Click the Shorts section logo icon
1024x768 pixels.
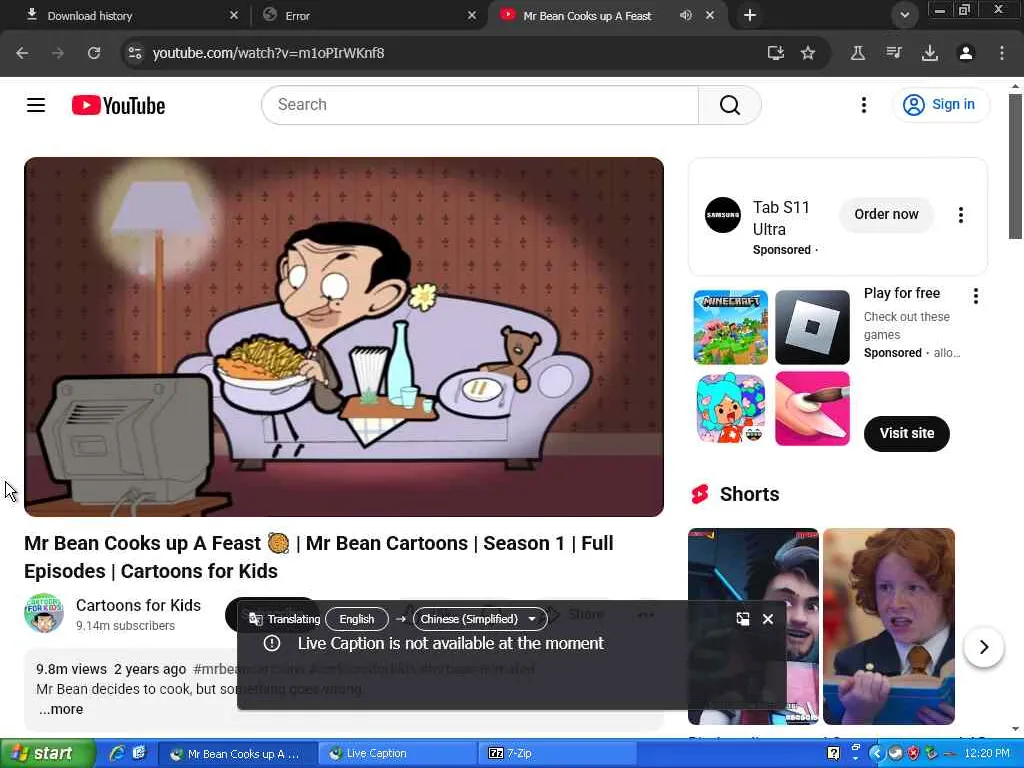point(700,494)
